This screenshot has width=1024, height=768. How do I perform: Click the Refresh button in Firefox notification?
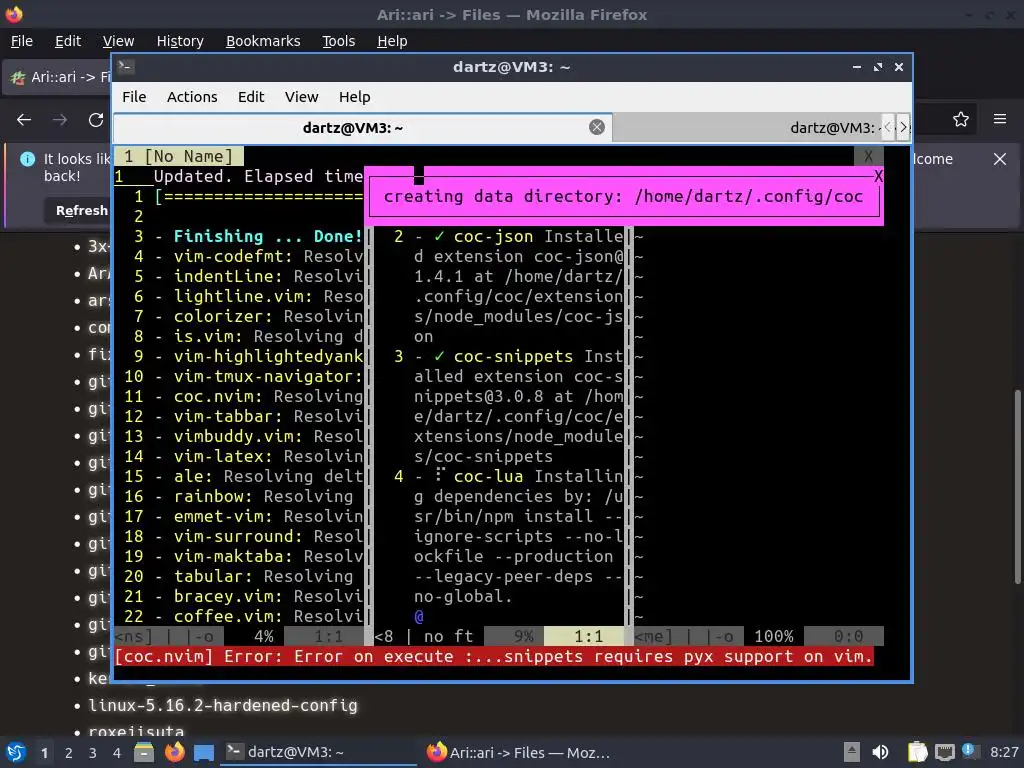pos(79,210)
